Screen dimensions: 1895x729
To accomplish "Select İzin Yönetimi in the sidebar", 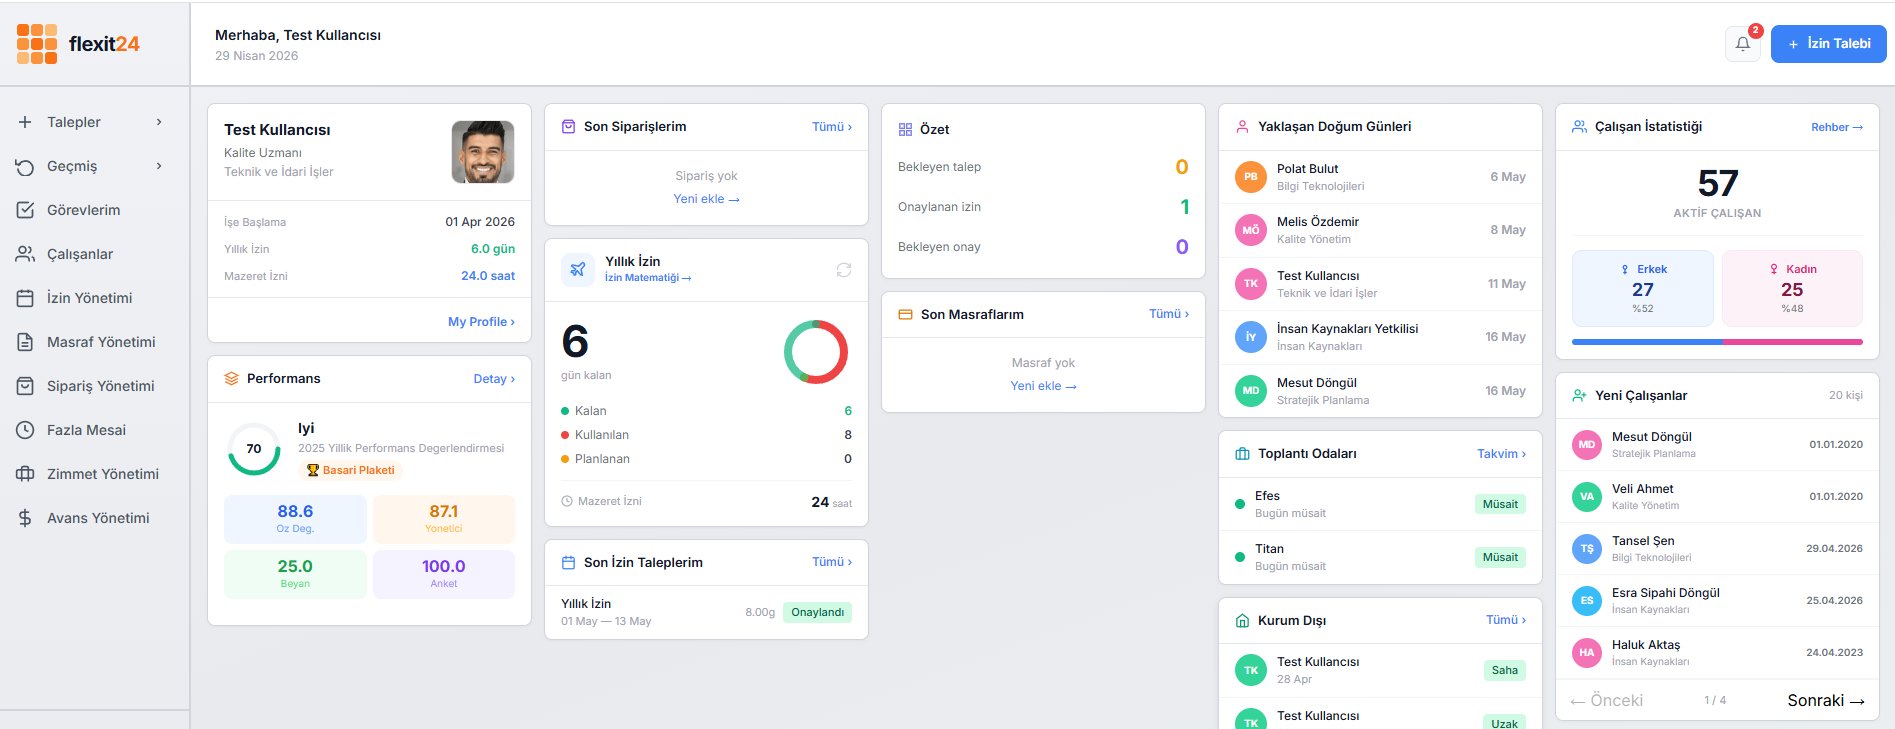I will [x=89, y=298].
